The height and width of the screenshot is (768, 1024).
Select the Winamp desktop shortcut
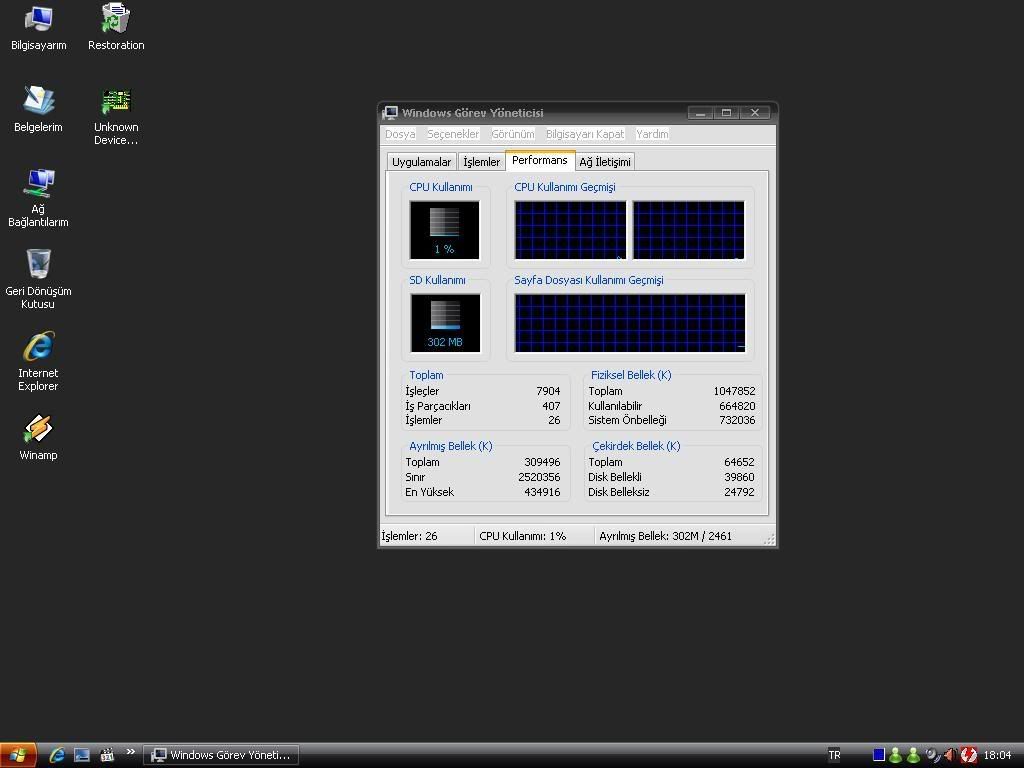[39, 438]
